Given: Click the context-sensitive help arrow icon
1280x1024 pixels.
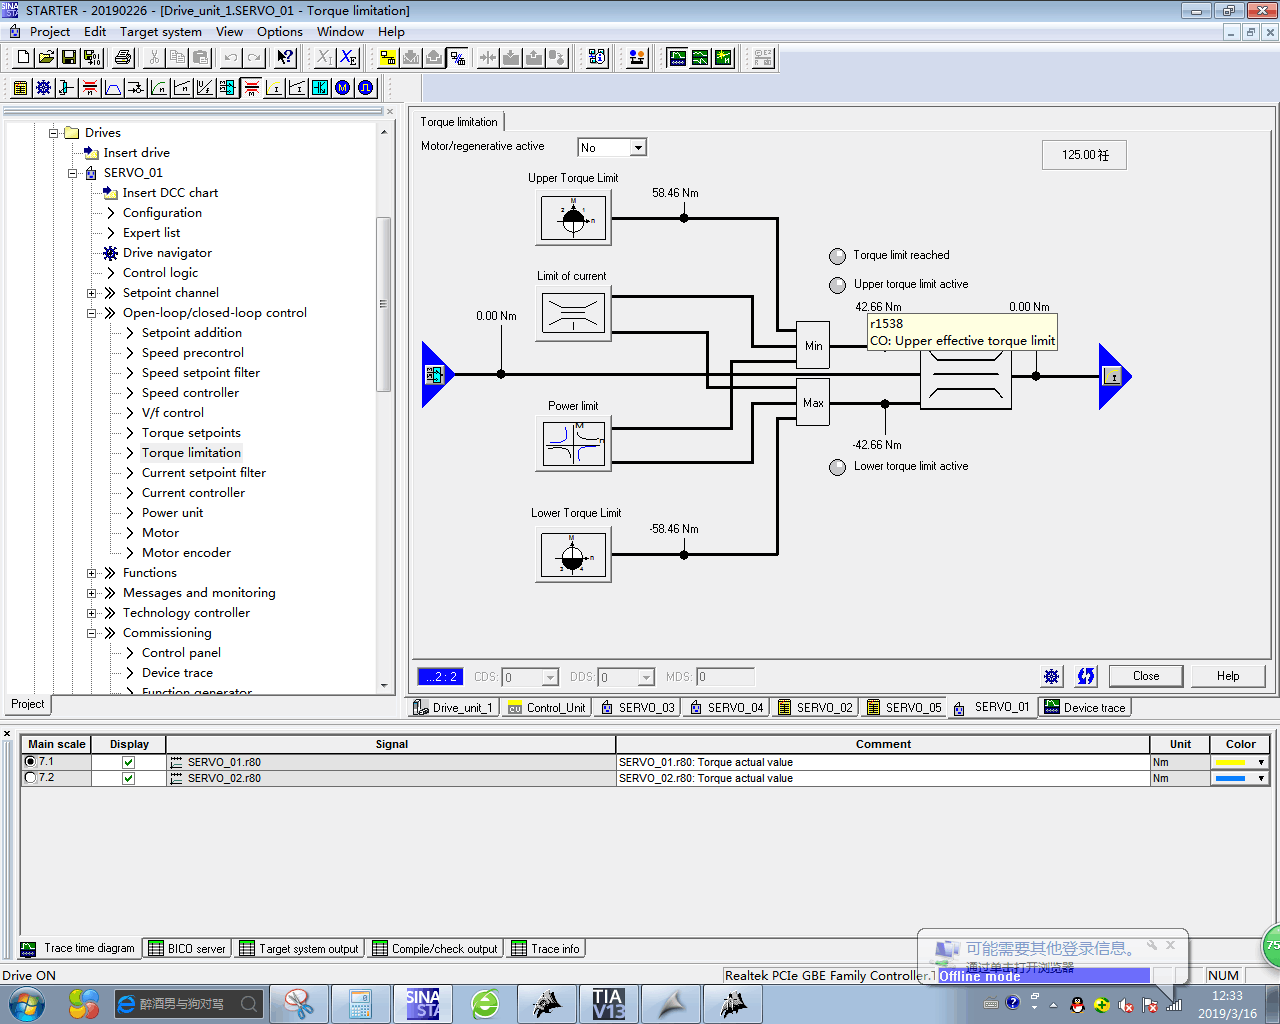Looking at the screenshot, I should pyautogui.click(x=285, y=58).
